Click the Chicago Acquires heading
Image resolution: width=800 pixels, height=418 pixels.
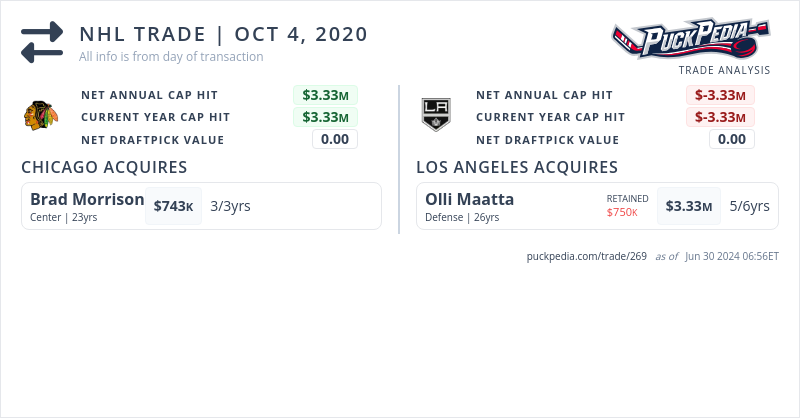click(104, 167)
